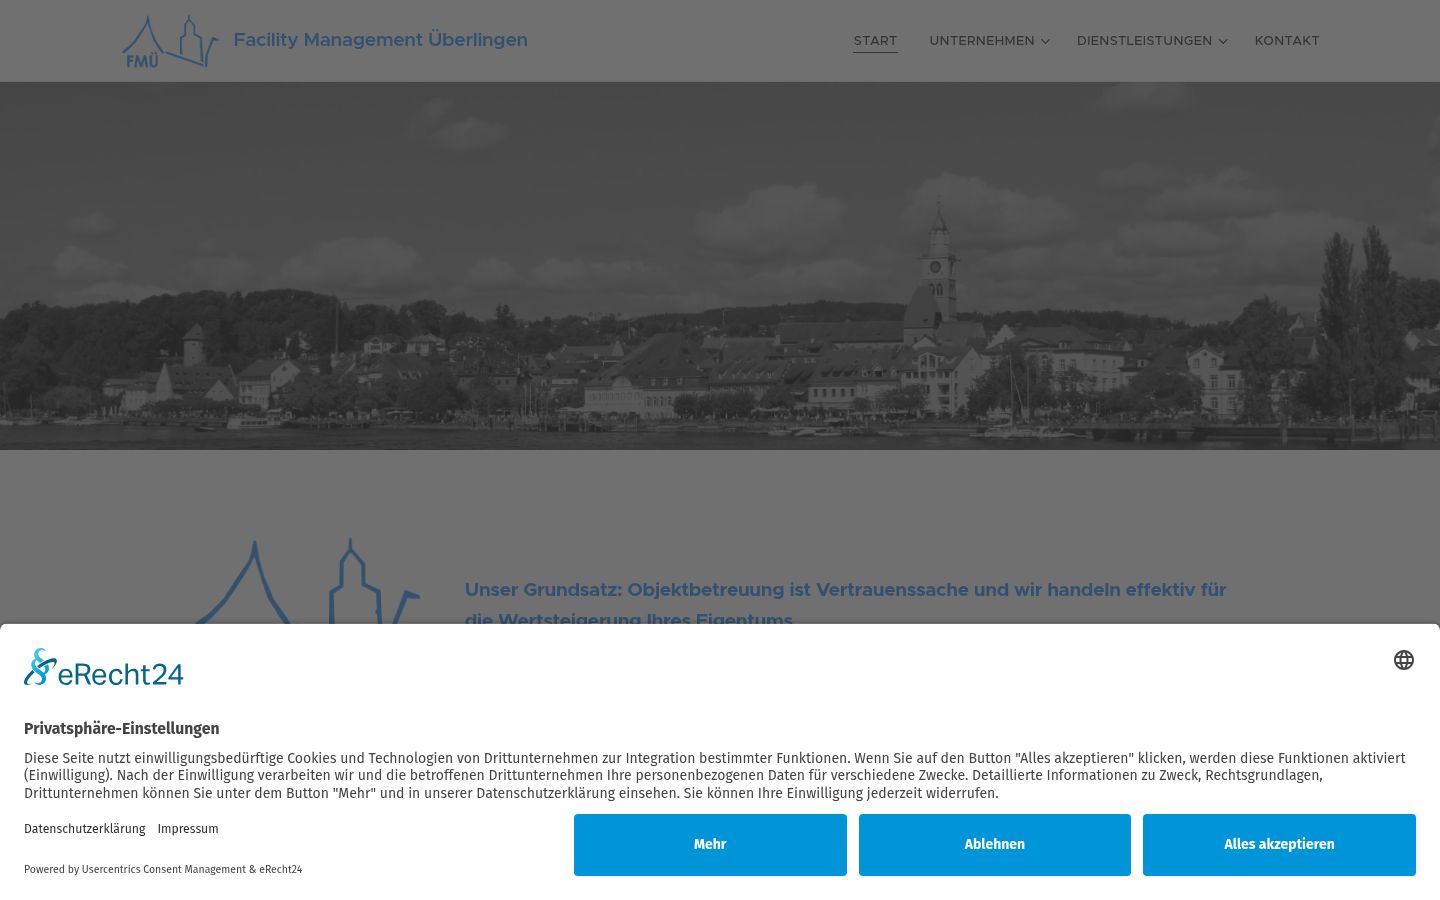The height and width of the screenshot is (900, 1440).
Task: Navigate to the KONTAKT page
Action: pyautogui.click(x=1287, y=41)
